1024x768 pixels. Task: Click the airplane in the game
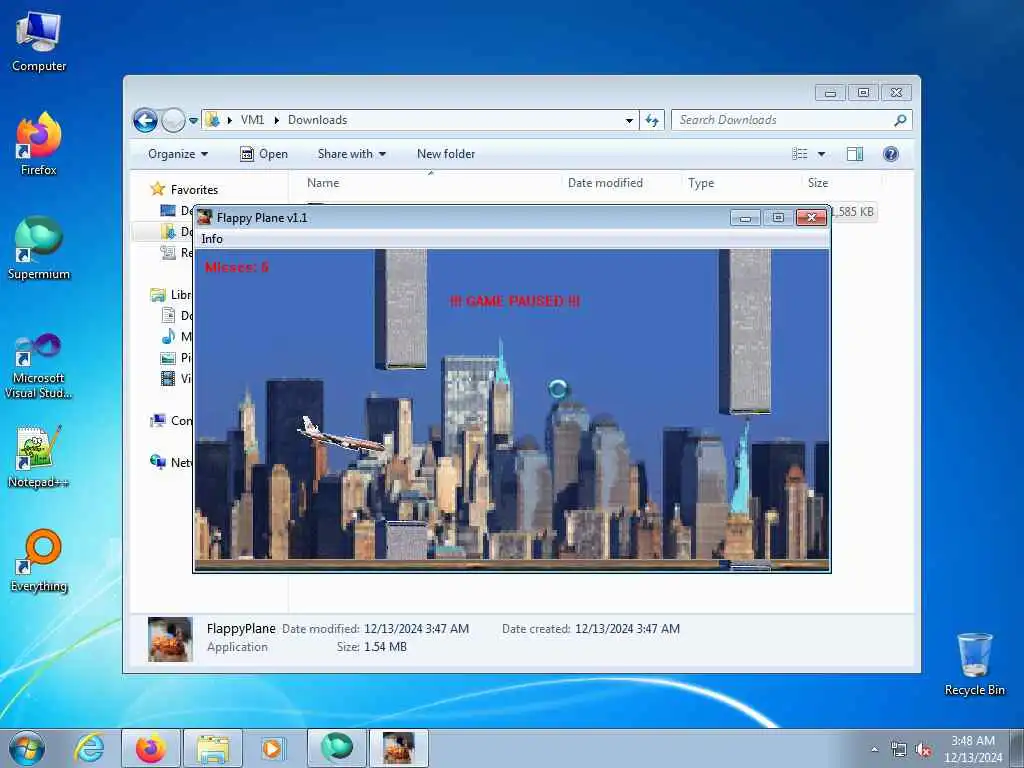[x=343, y=436]
